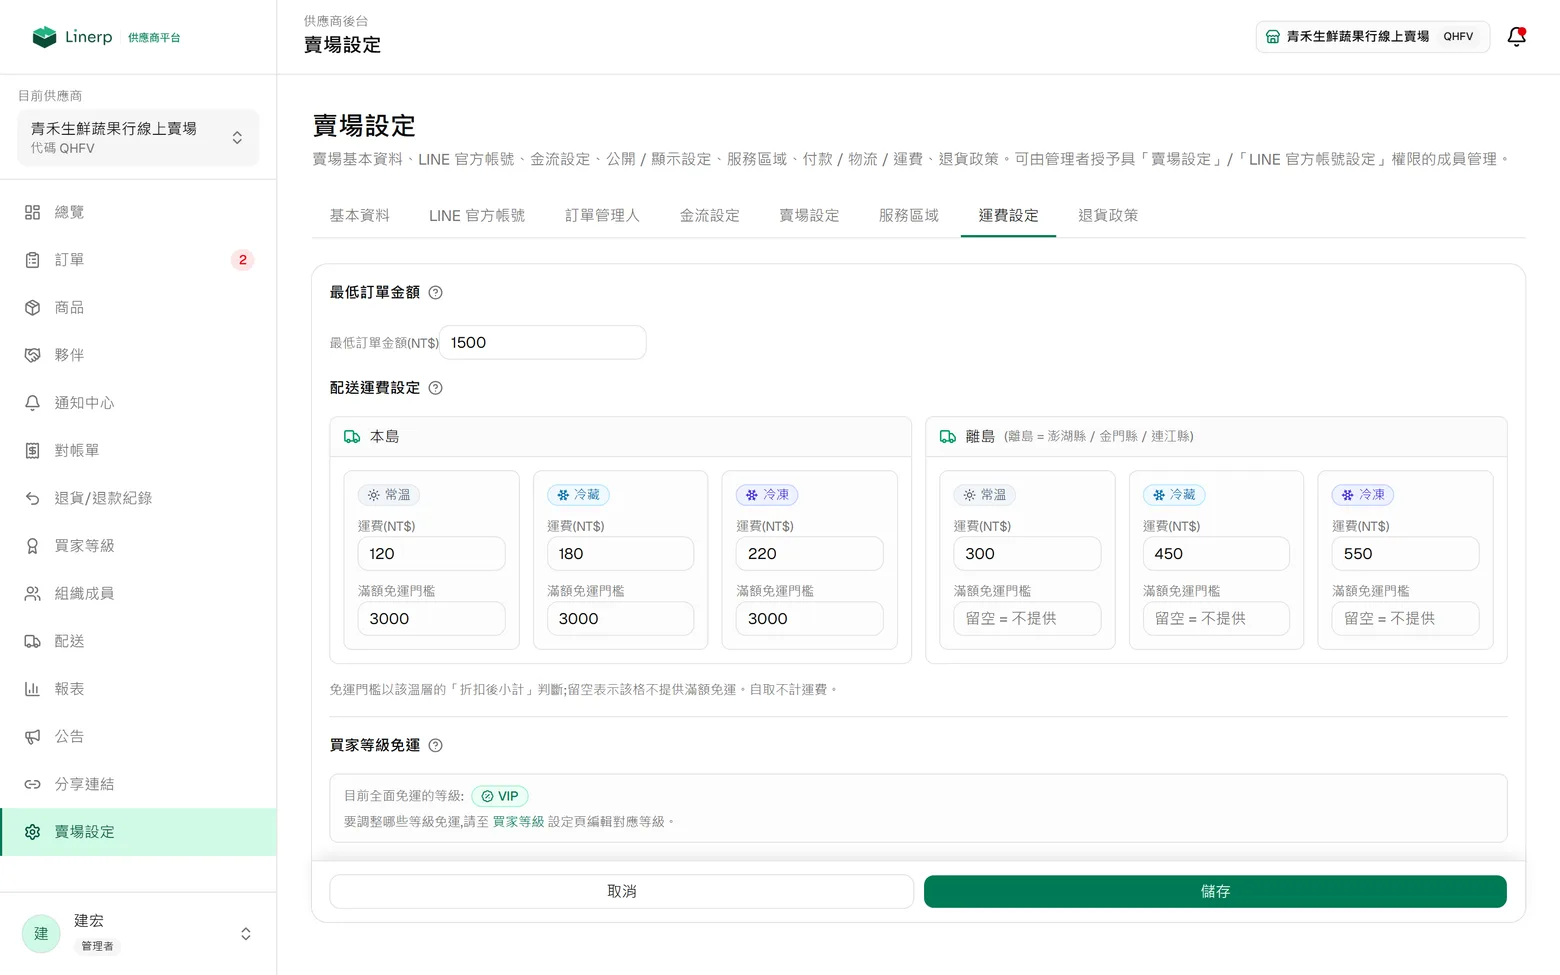This screenshot has height=975, width=1560.
Task: Click the Linerp logo icon
Action: tap(44, 37)
